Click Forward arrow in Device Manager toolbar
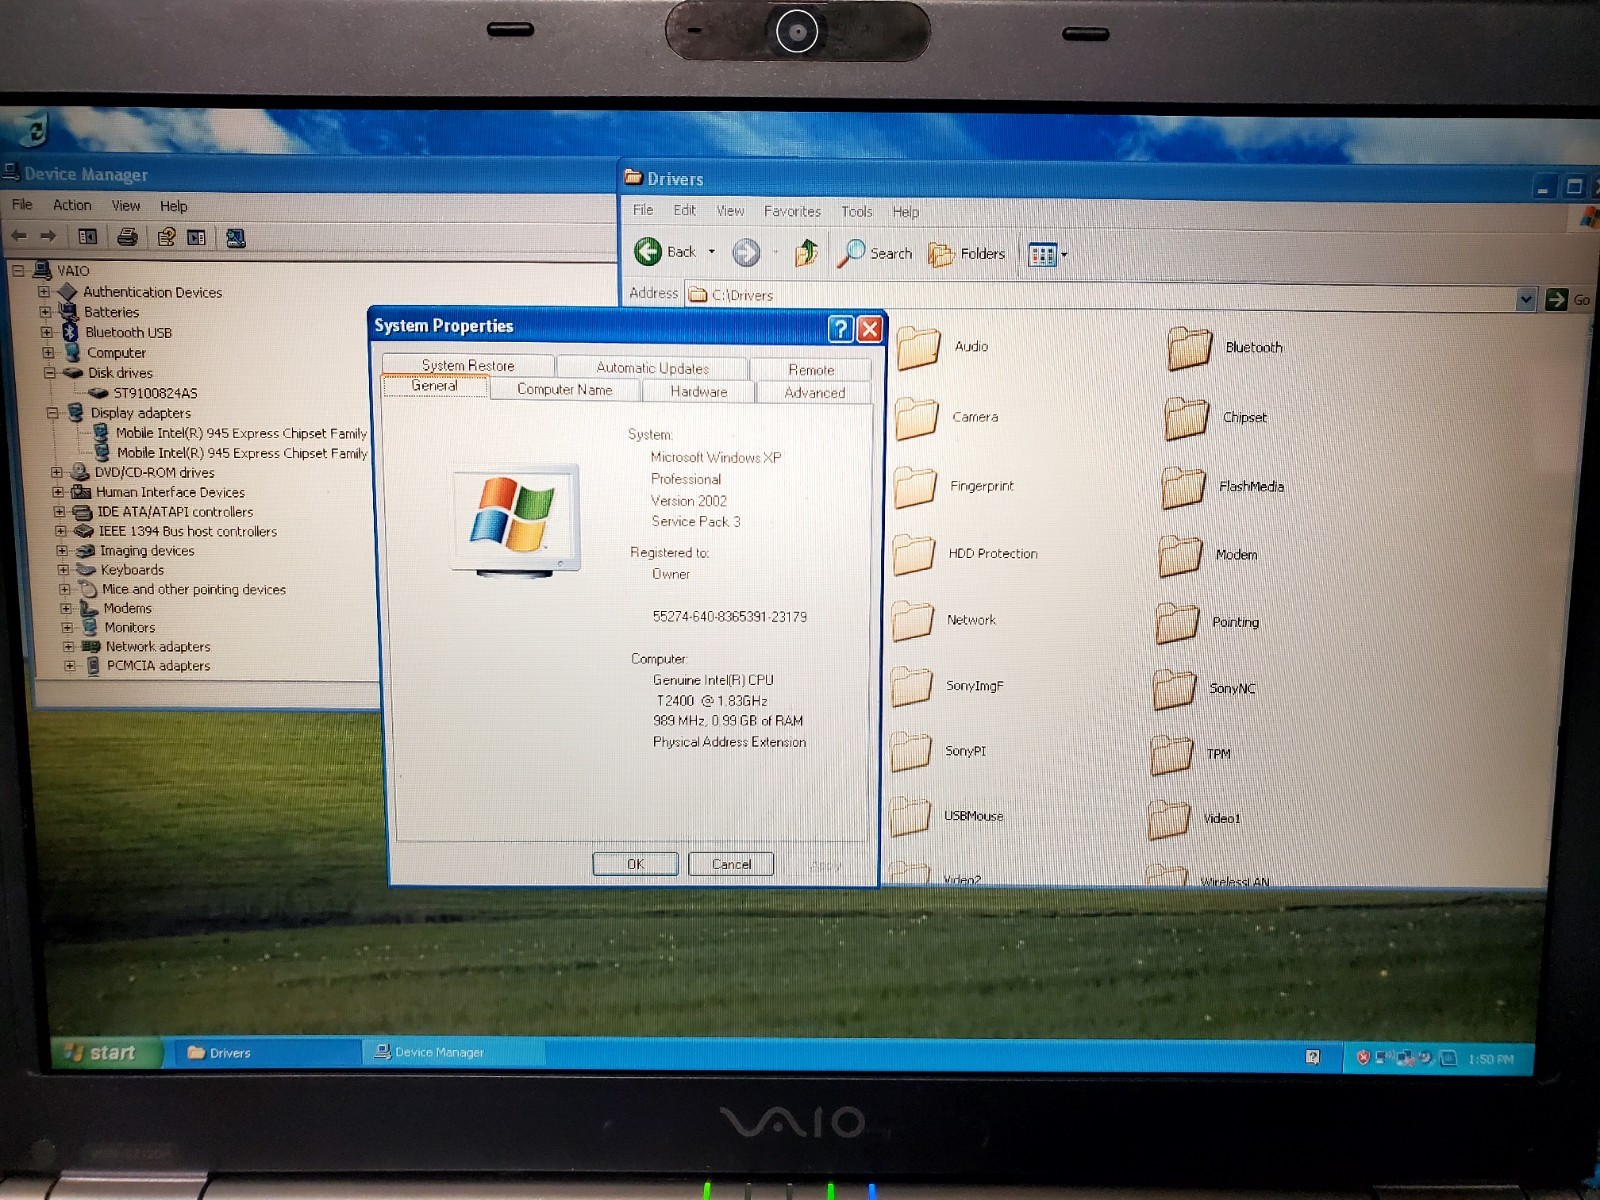This screenshot has height=1200, width=1600. 48,236
